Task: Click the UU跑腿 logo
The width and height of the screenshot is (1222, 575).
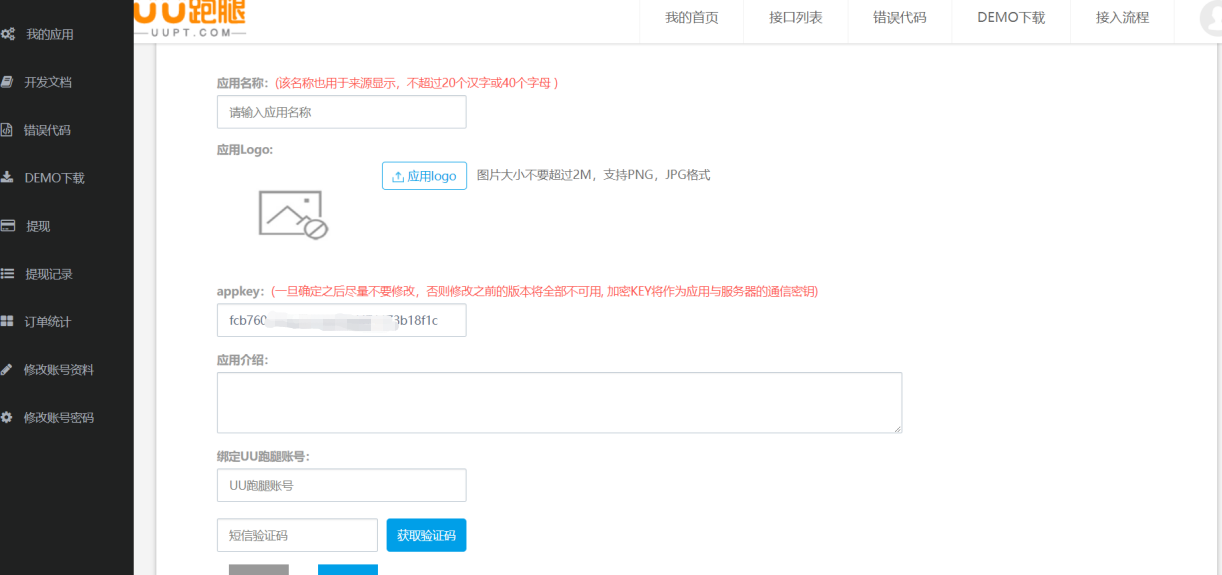Action: coord(190,18)
